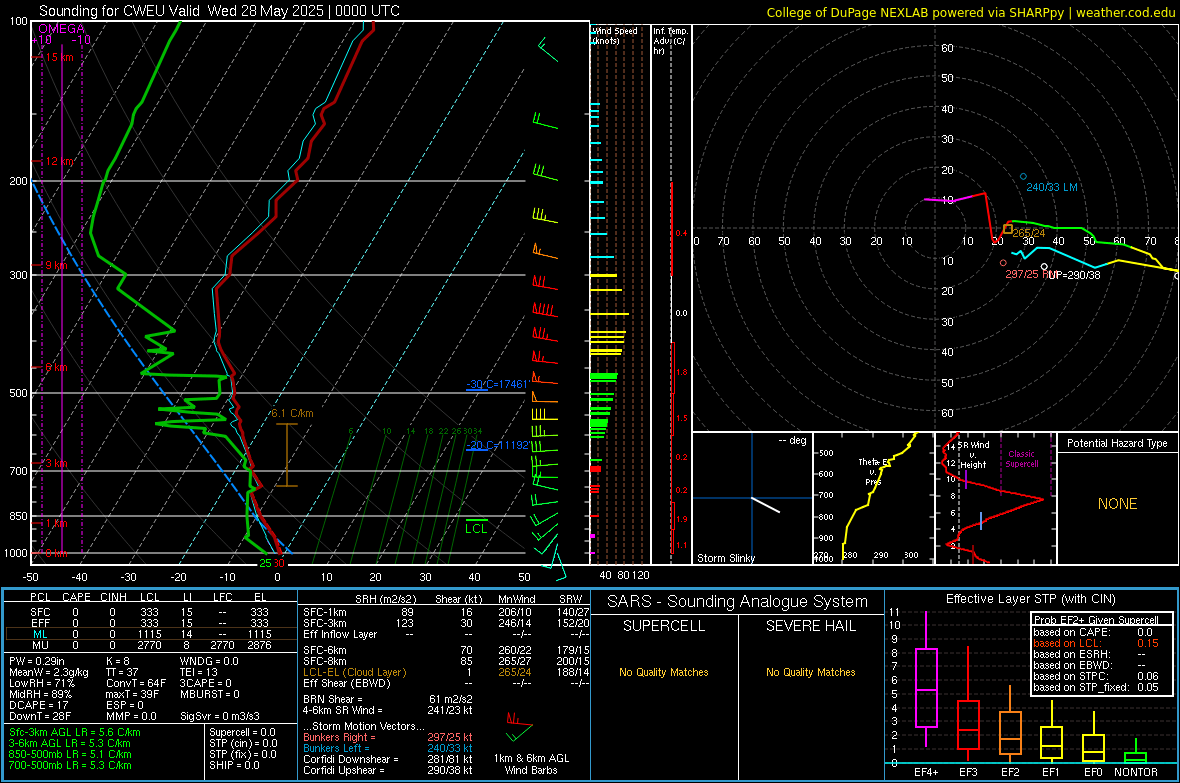Click the 'DCAPE = 17' value
The width and height of the screenshot is (1180, 783).
[x=37, y=705]
